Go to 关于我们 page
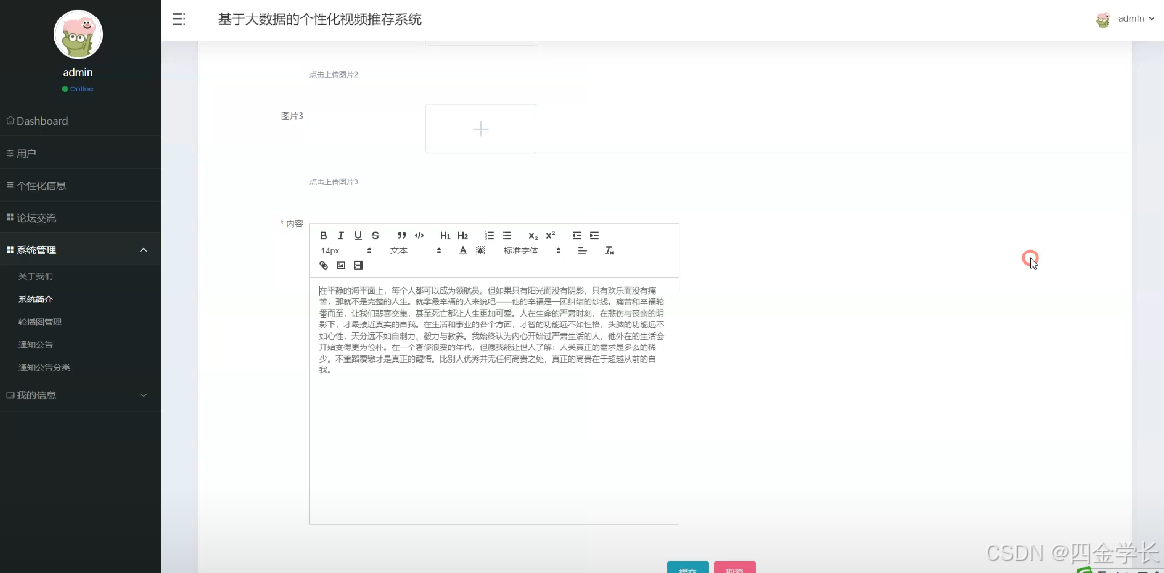The height and width of the screenshot is (573, 1164). [x=36, y=276]
